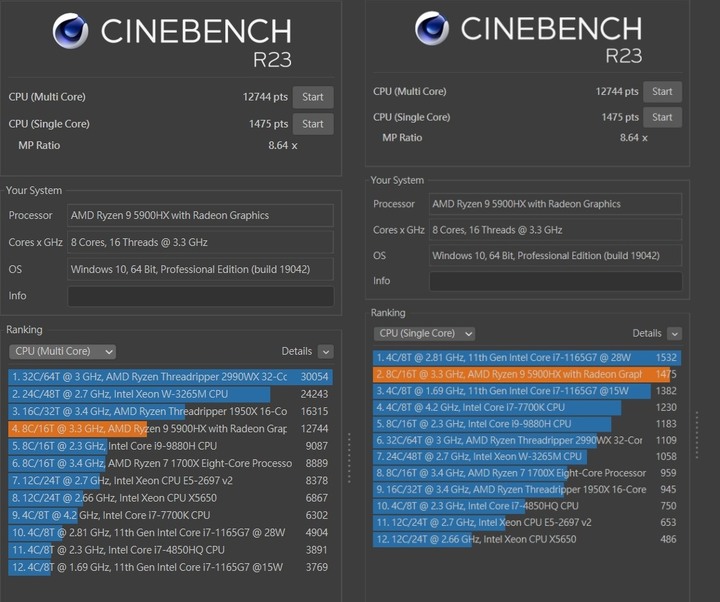
Task: Click OS field in left window
Action: point(201,269)
